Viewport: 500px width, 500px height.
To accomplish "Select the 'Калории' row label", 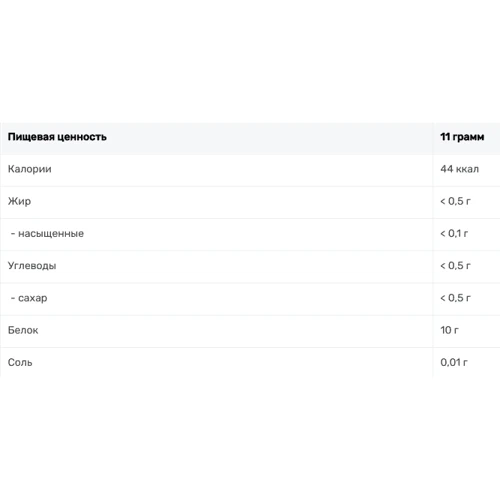I will (30, 169).
